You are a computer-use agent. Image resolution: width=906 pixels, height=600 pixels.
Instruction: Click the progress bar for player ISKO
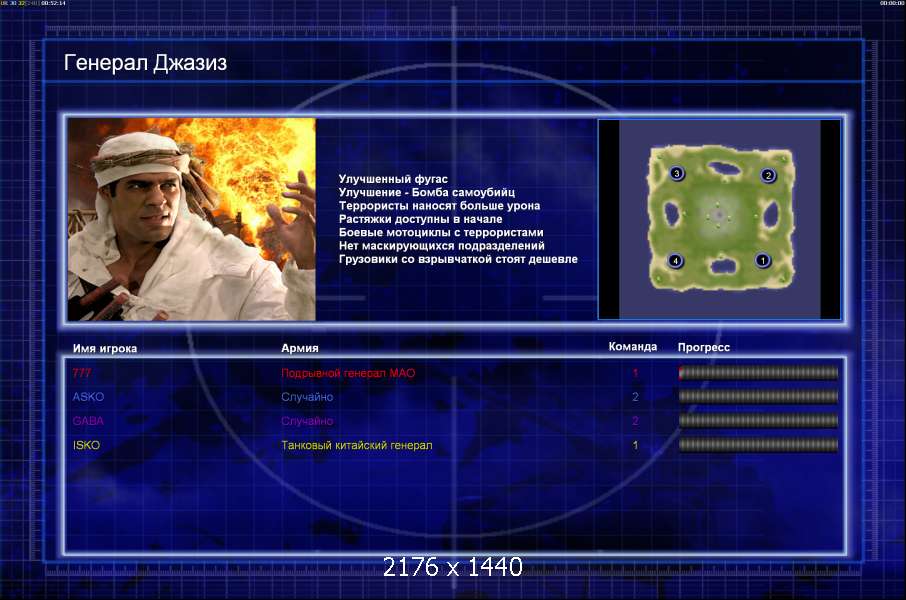[758, 445]
